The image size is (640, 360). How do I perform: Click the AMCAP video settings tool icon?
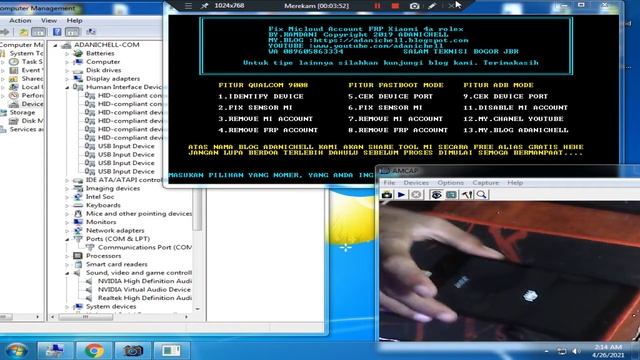click(467, 195)
